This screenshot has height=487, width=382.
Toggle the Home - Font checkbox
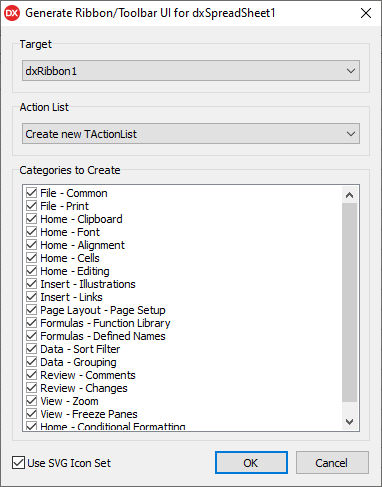pyautogui.click(x=31, y=232)
